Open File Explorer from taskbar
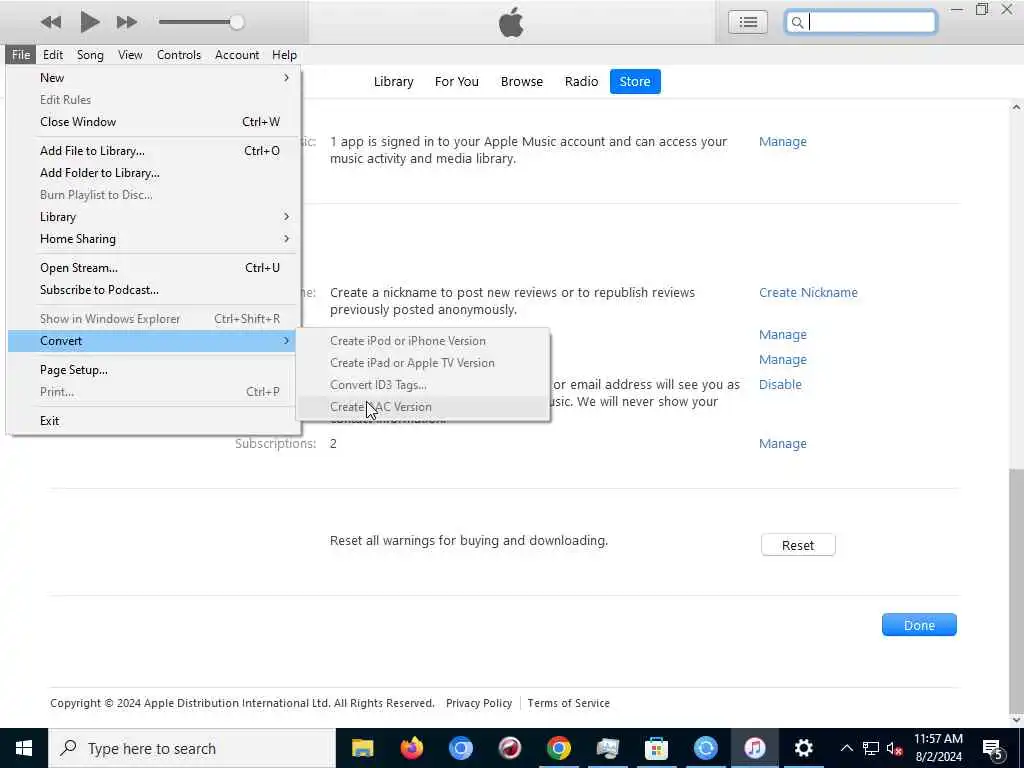The height and width of the screenshot is (768, 1024). [362, 748]
